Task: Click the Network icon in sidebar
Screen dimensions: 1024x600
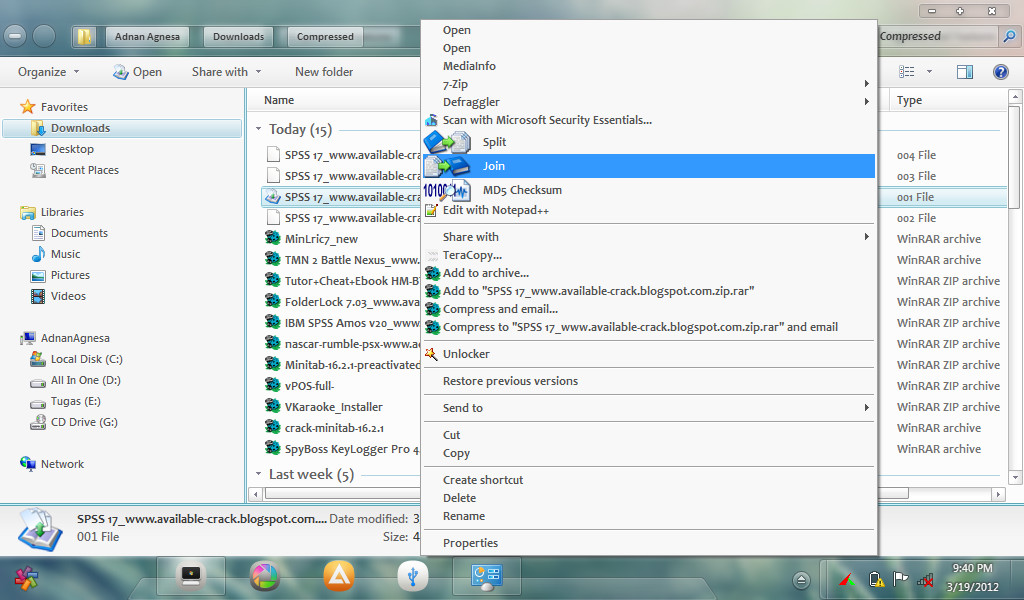Action: point(28,464)
